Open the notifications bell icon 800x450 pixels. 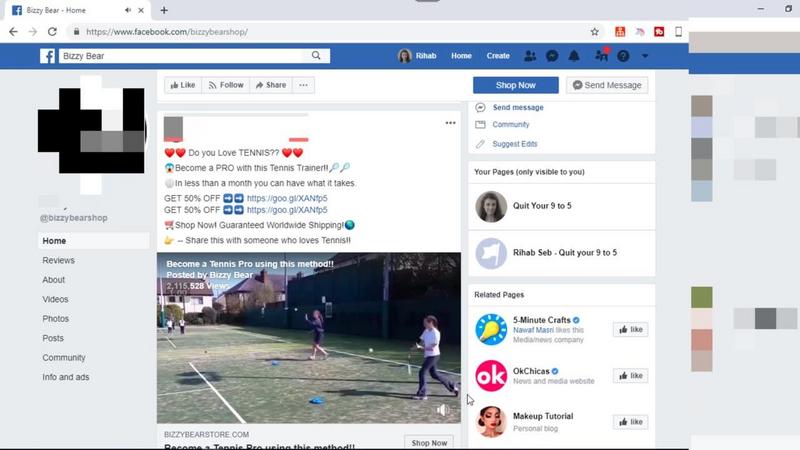(x=574, y=56)
